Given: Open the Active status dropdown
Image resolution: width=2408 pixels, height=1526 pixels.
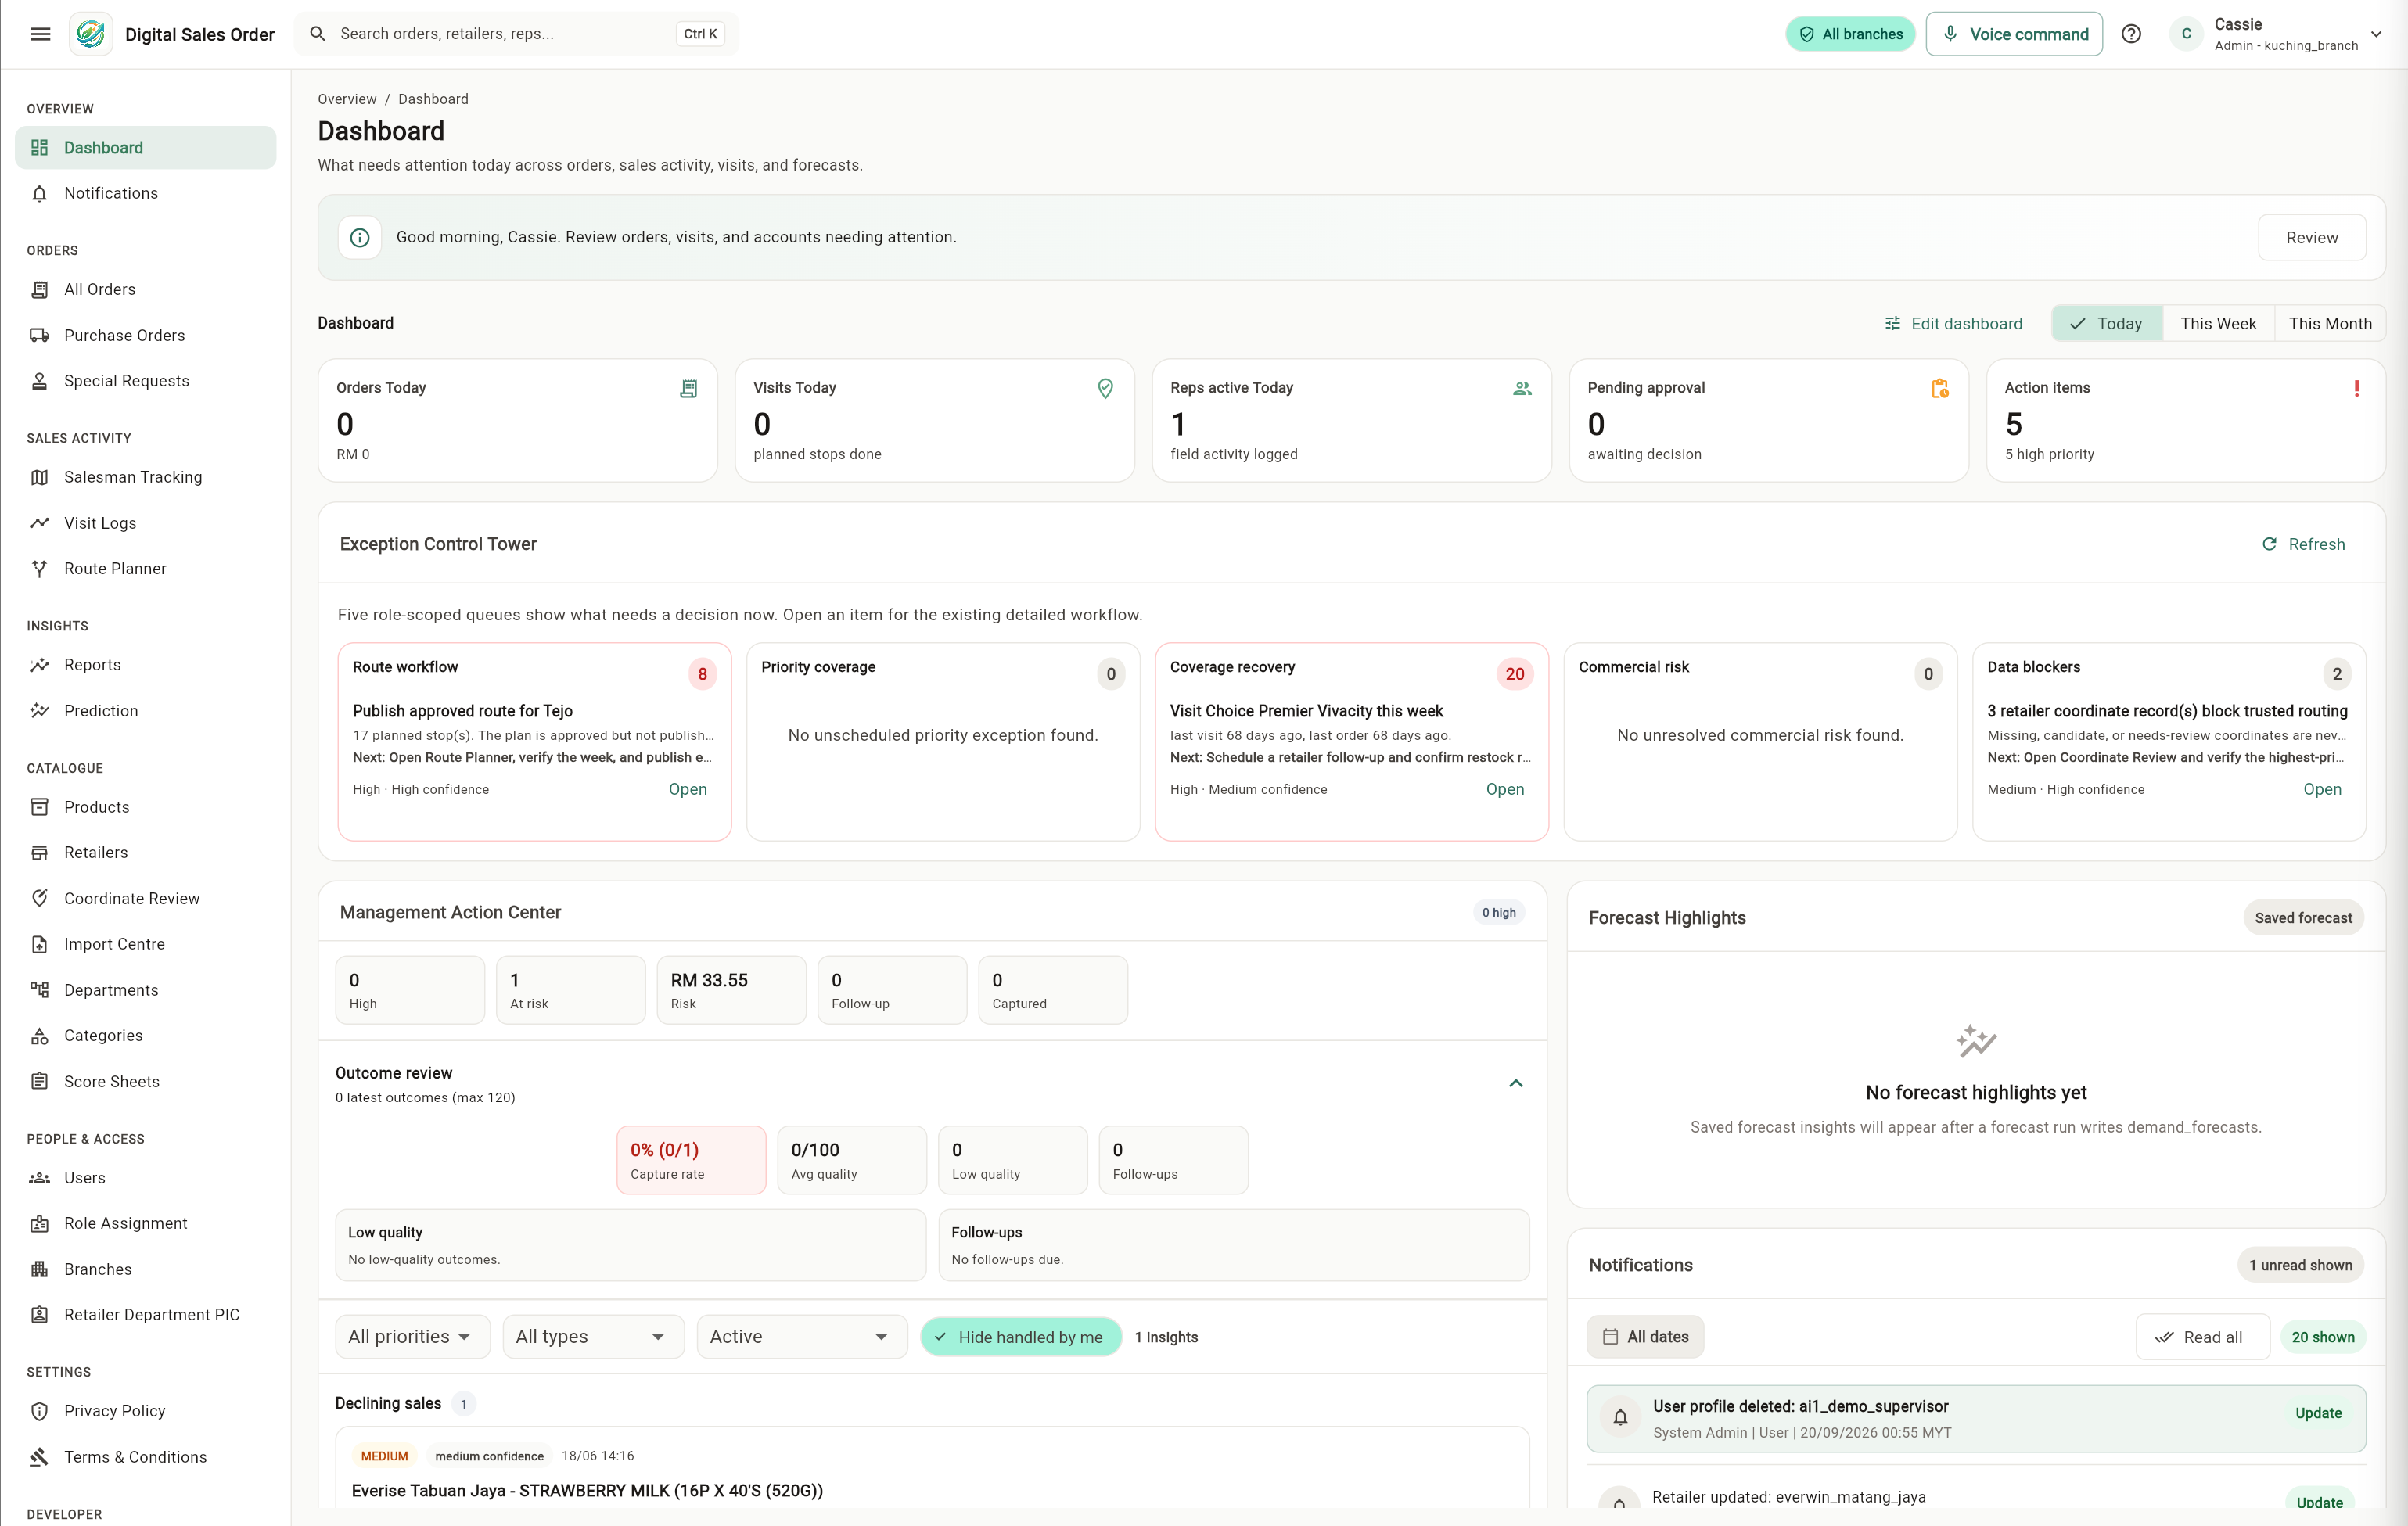Looking at the screenshot, I should [x=802, y=1337].
